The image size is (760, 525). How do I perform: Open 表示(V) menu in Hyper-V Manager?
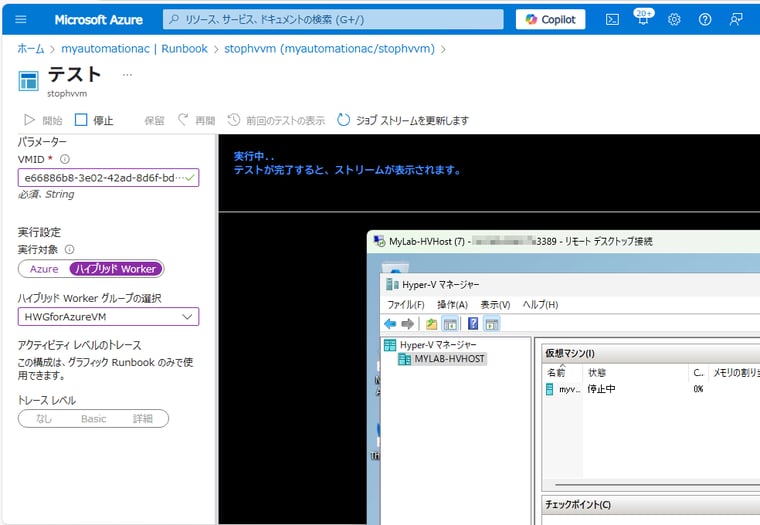pos(495,304)
